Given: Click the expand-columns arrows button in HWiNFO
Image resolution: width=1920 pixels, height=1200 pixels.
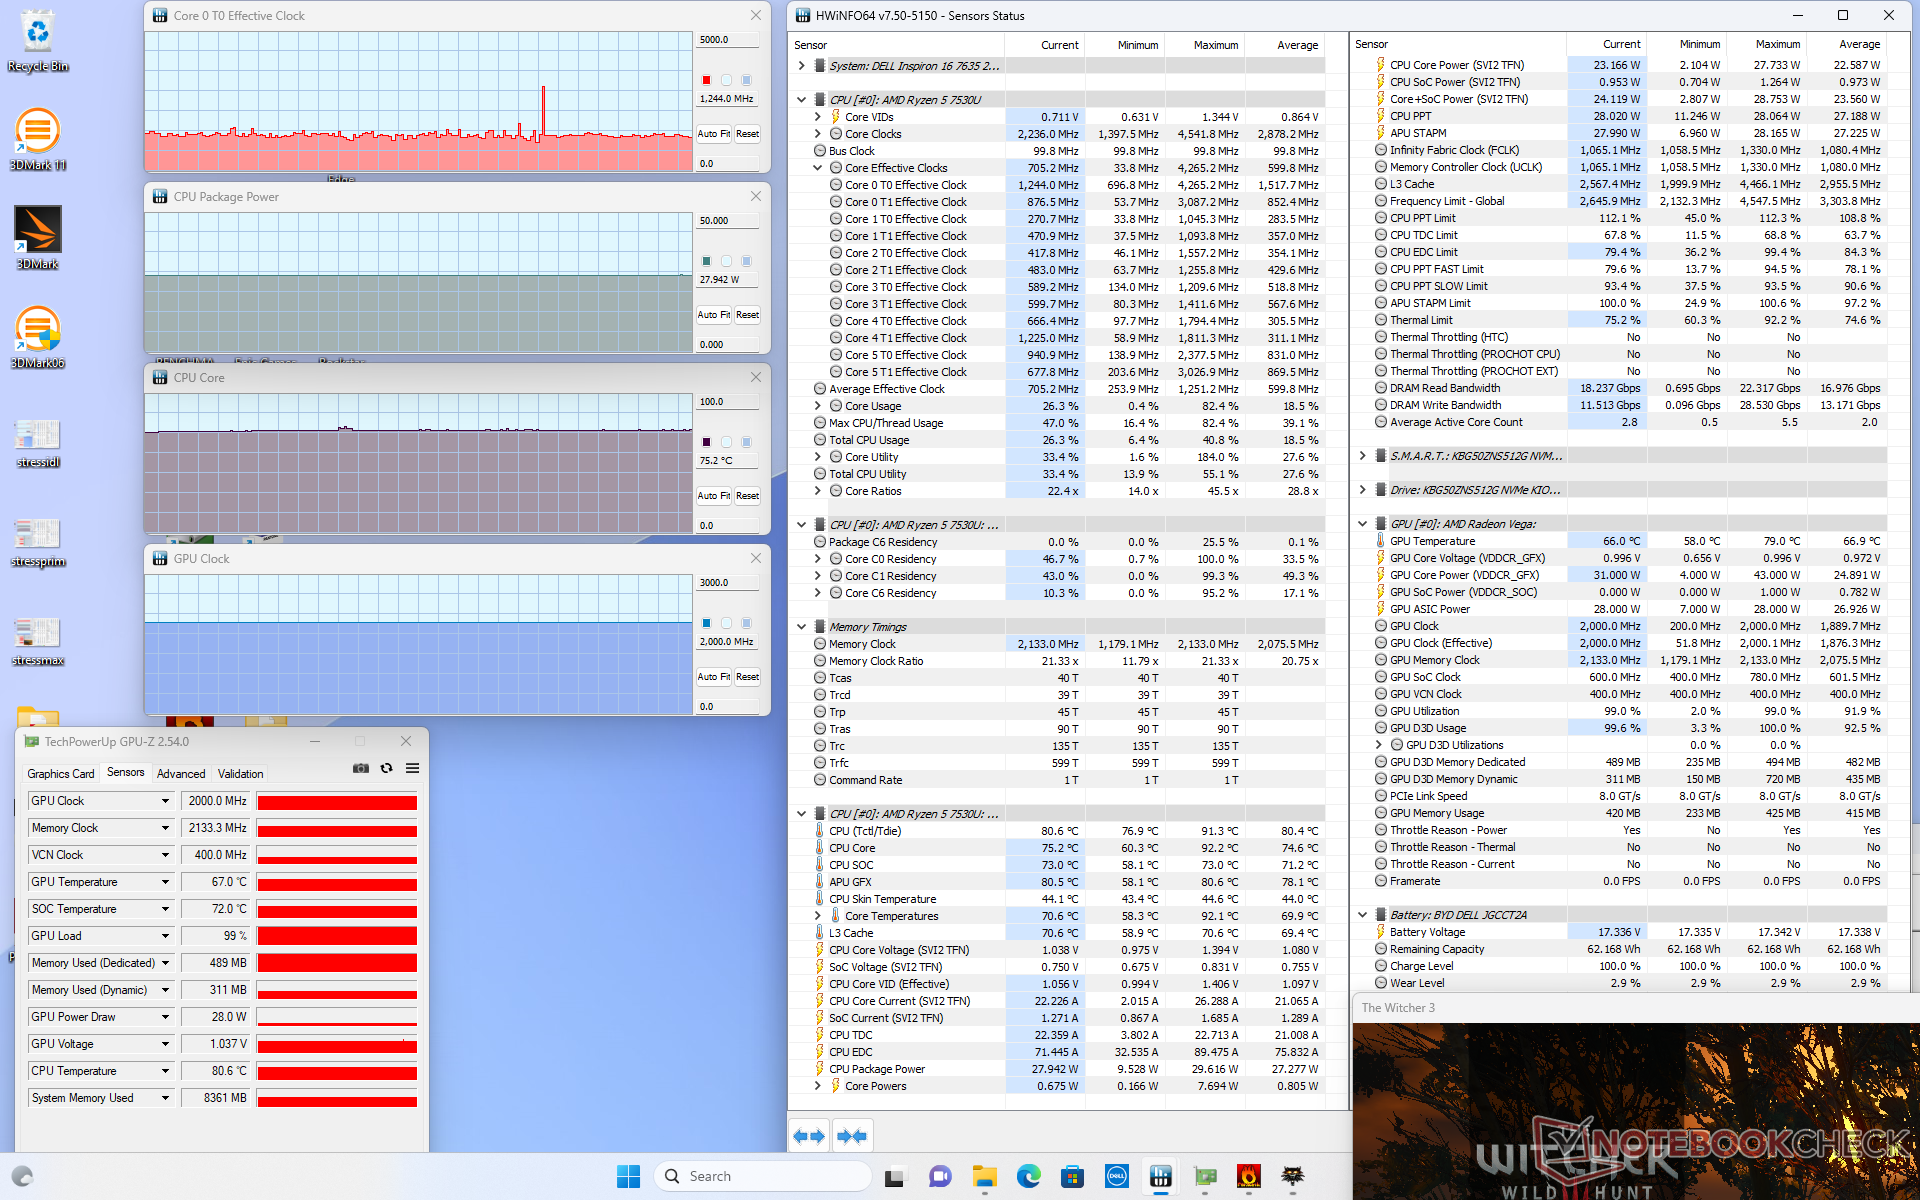Looking at the screenshot, I should point(809,1136).
